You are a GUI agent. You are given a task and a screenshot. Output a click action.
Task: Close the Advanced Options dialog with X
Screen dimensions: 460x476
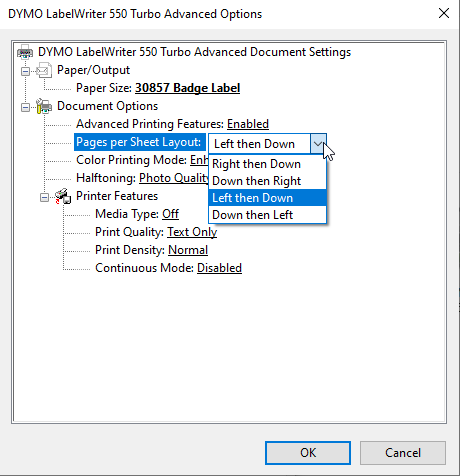click(x=444, y=14)
